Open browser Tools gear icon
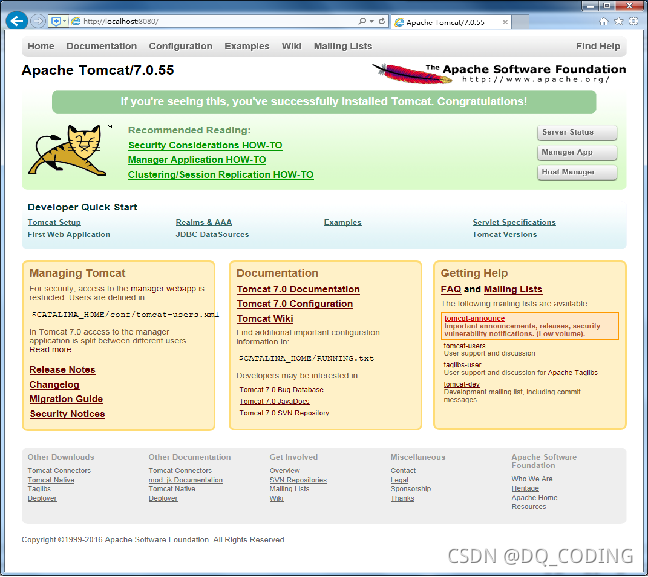The image size is (648, 577). (634, 21)
